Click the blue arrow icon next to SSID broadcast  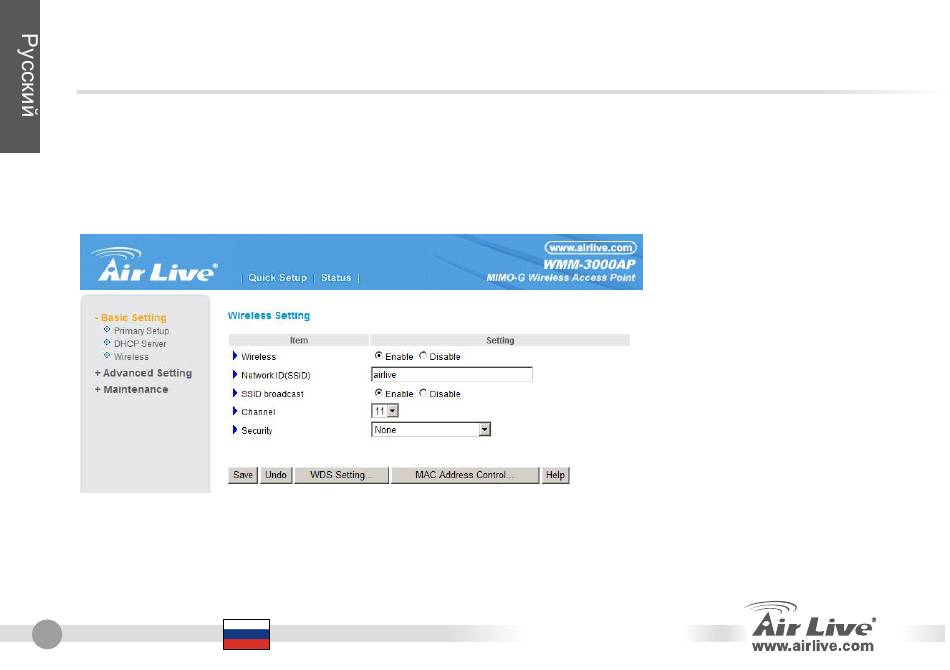pos(235,393)
